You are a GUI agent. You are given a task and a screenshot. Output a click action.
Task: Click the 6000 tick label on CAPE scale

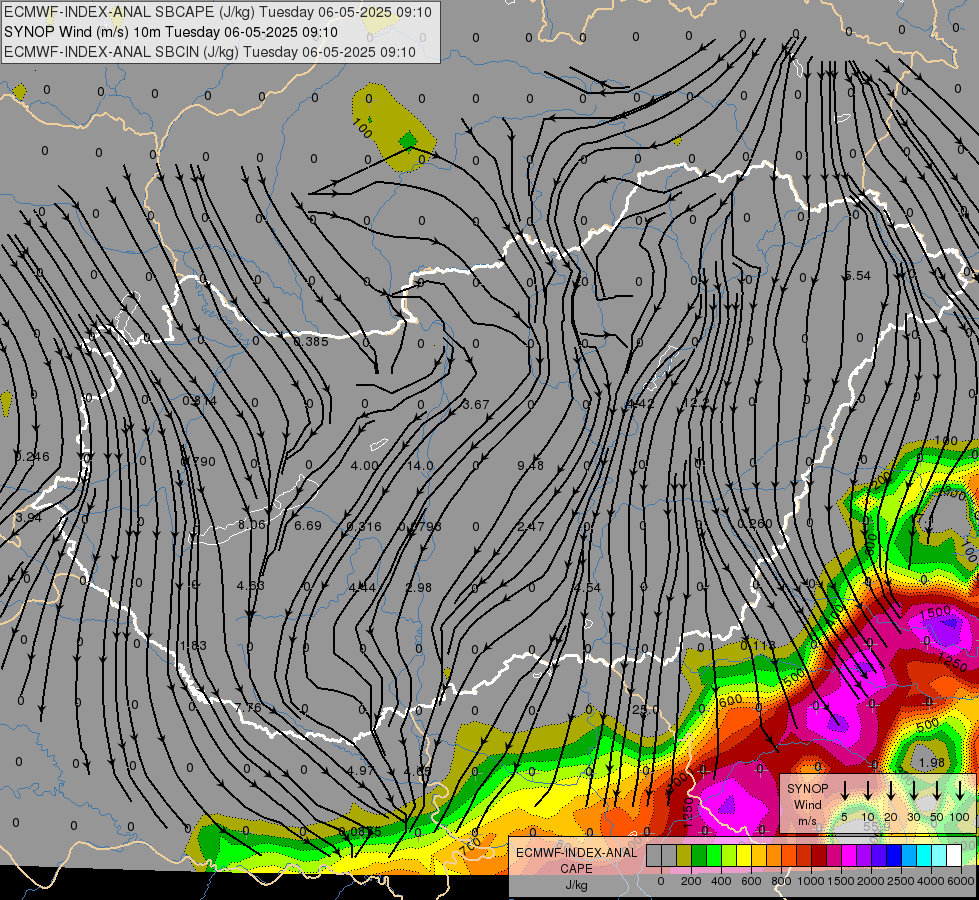click(x=961, y=881)
